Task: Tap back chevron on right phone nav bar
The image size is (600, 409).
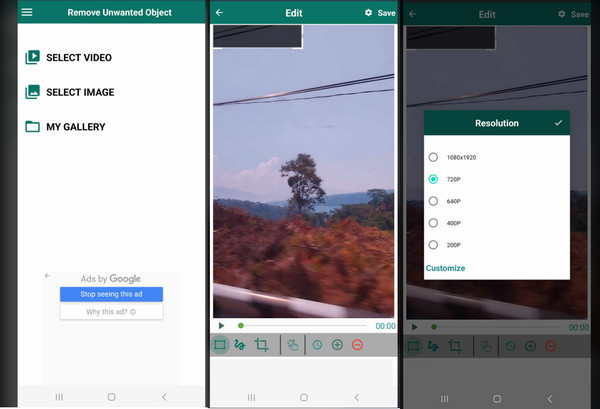Action: [550, 399]
